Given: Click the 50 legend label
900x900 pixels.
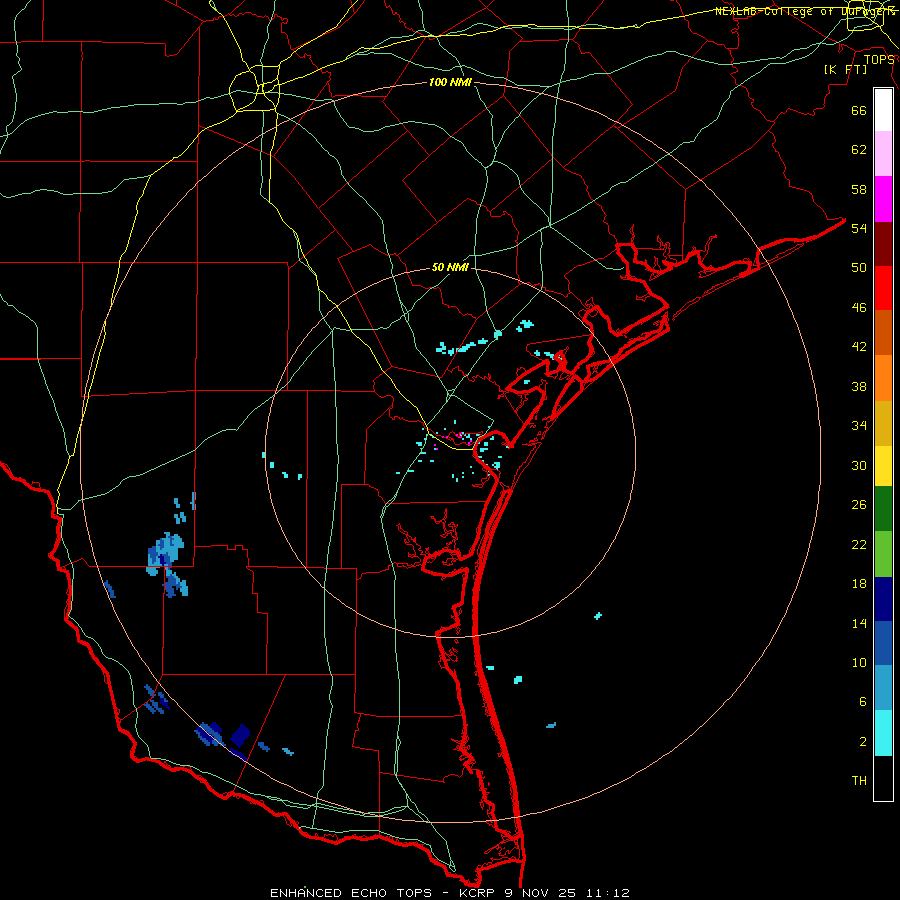Looking at the screenshot, I should (859, 267).
